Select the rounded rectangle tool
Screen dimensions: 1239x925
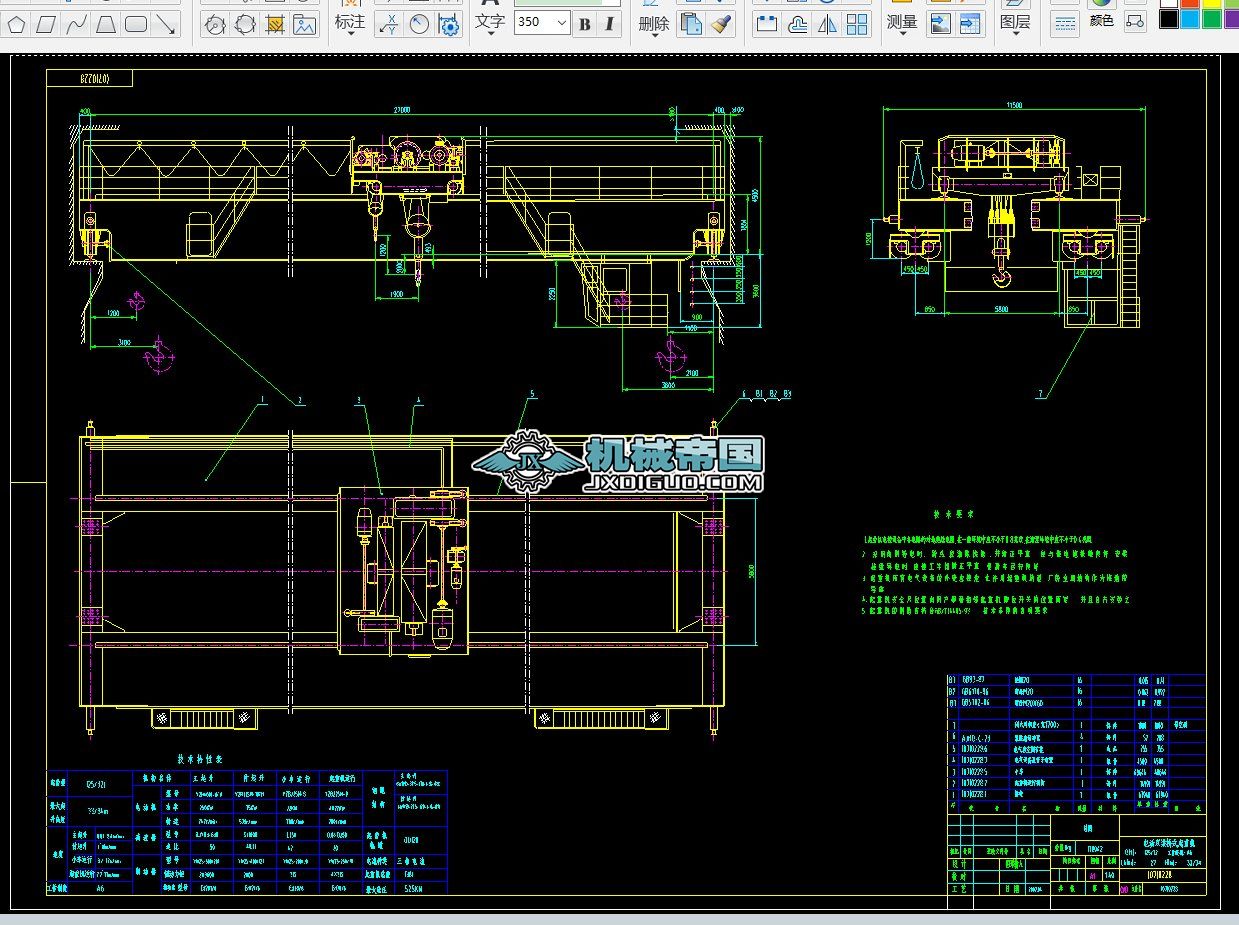[x=136, y=25]
